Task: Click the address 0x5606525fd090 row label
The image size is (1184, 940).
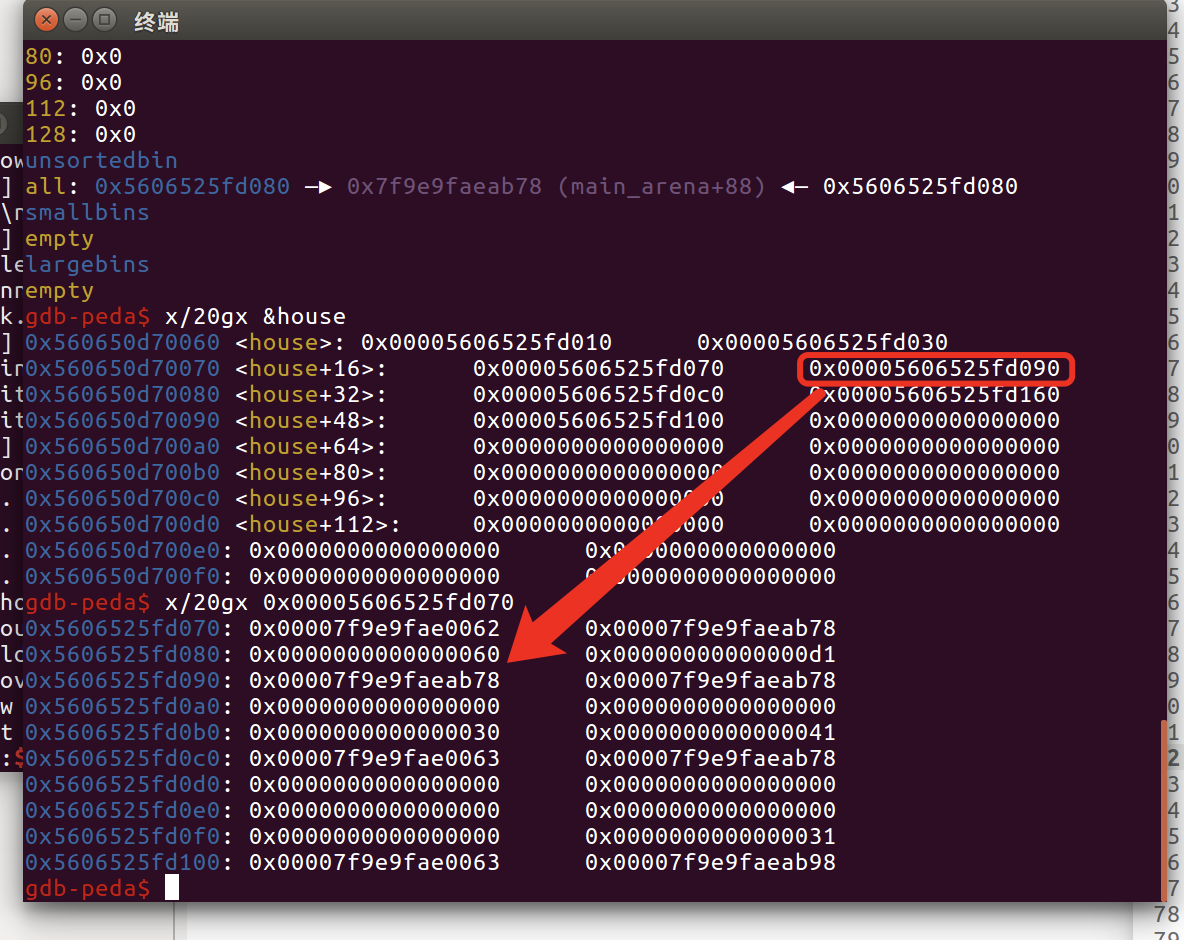Action: coord(122,680)
